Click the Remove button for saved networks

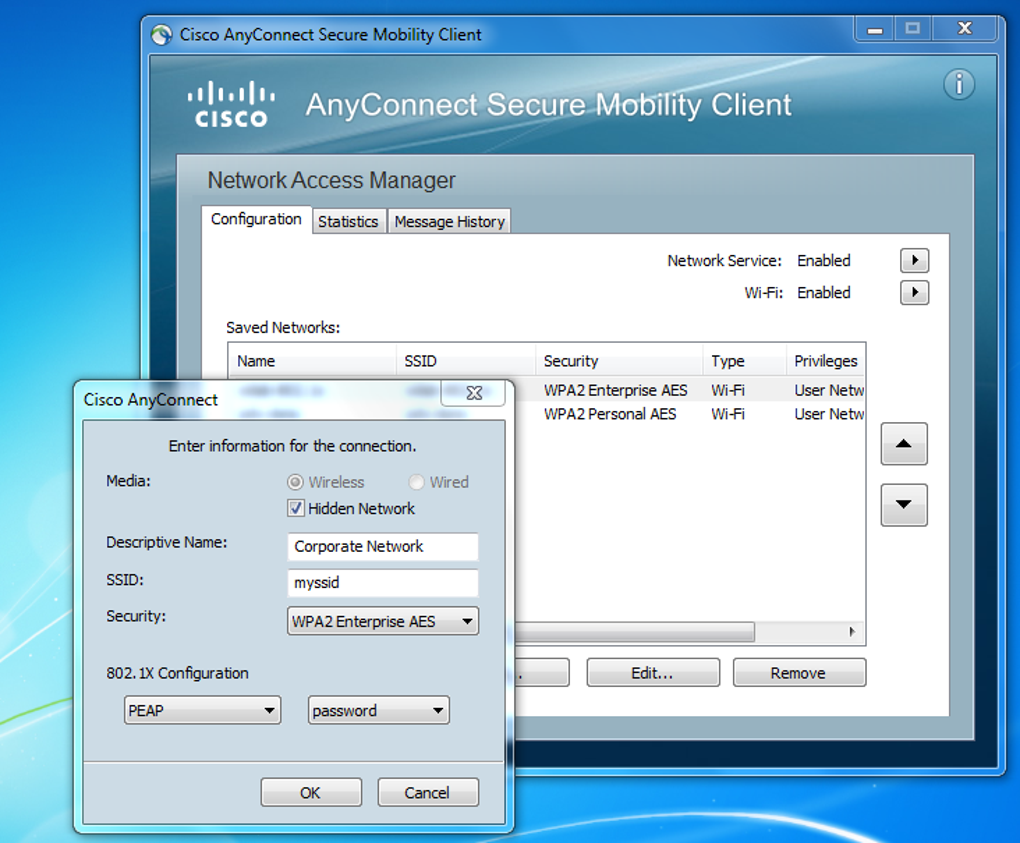coord(798,673)
